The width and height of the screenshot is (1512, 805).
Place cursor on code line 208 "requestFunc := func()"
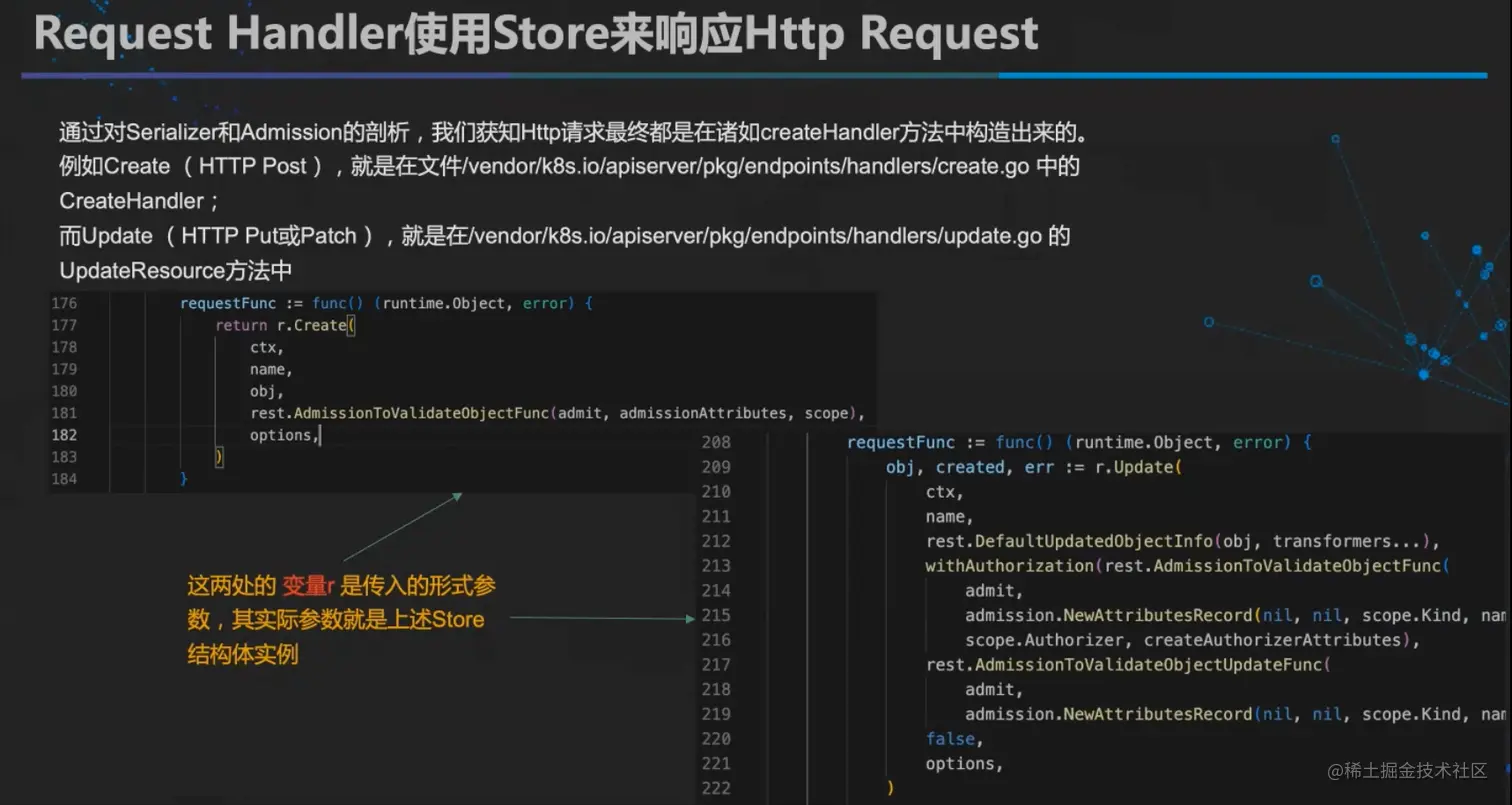pos(1079,442)
